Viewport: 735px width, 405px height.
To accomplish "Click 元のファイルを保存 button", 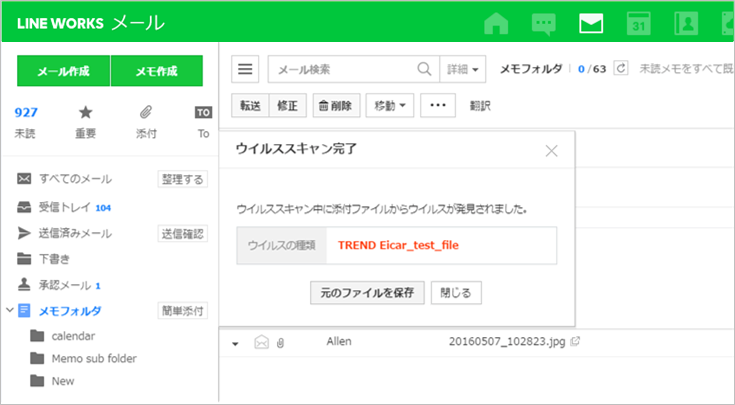I will pos(368,292).
